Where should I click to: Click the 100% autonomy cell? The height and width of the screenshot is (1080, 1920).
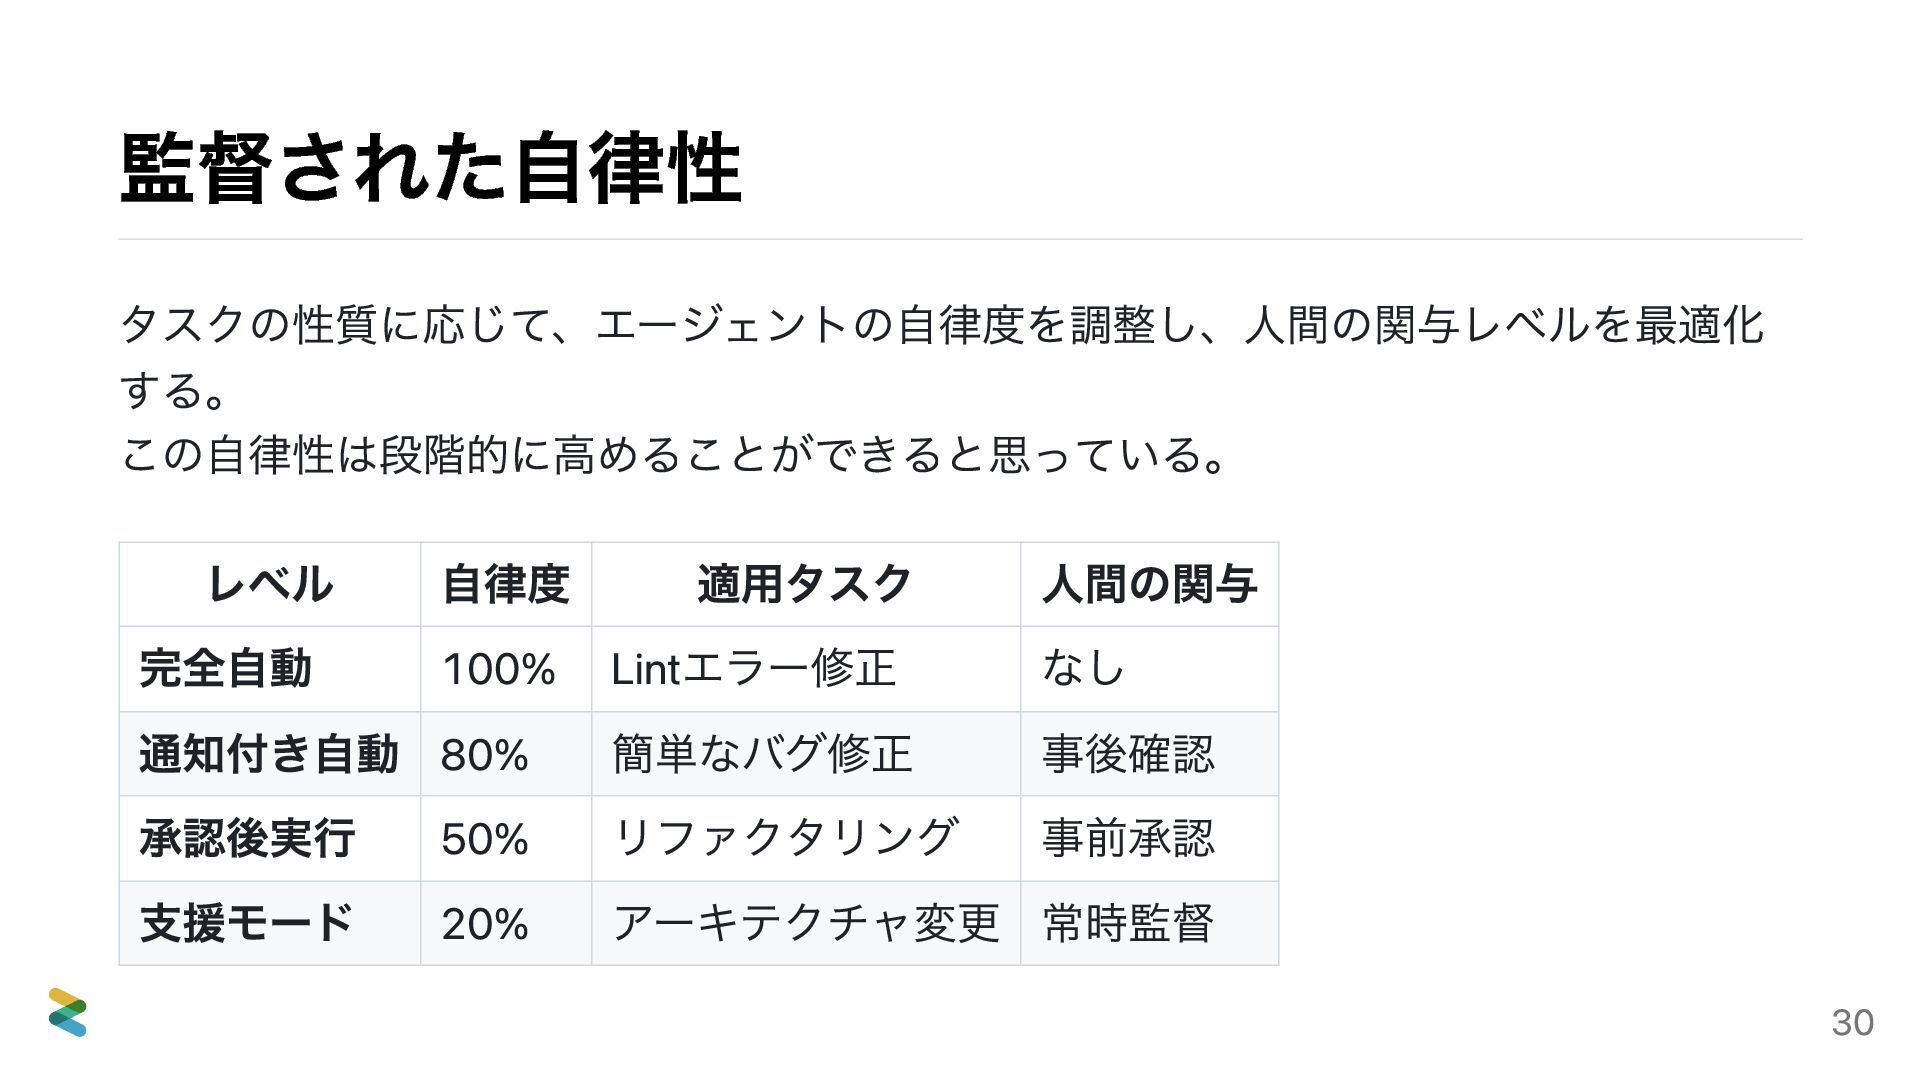[x=506, y=669]
